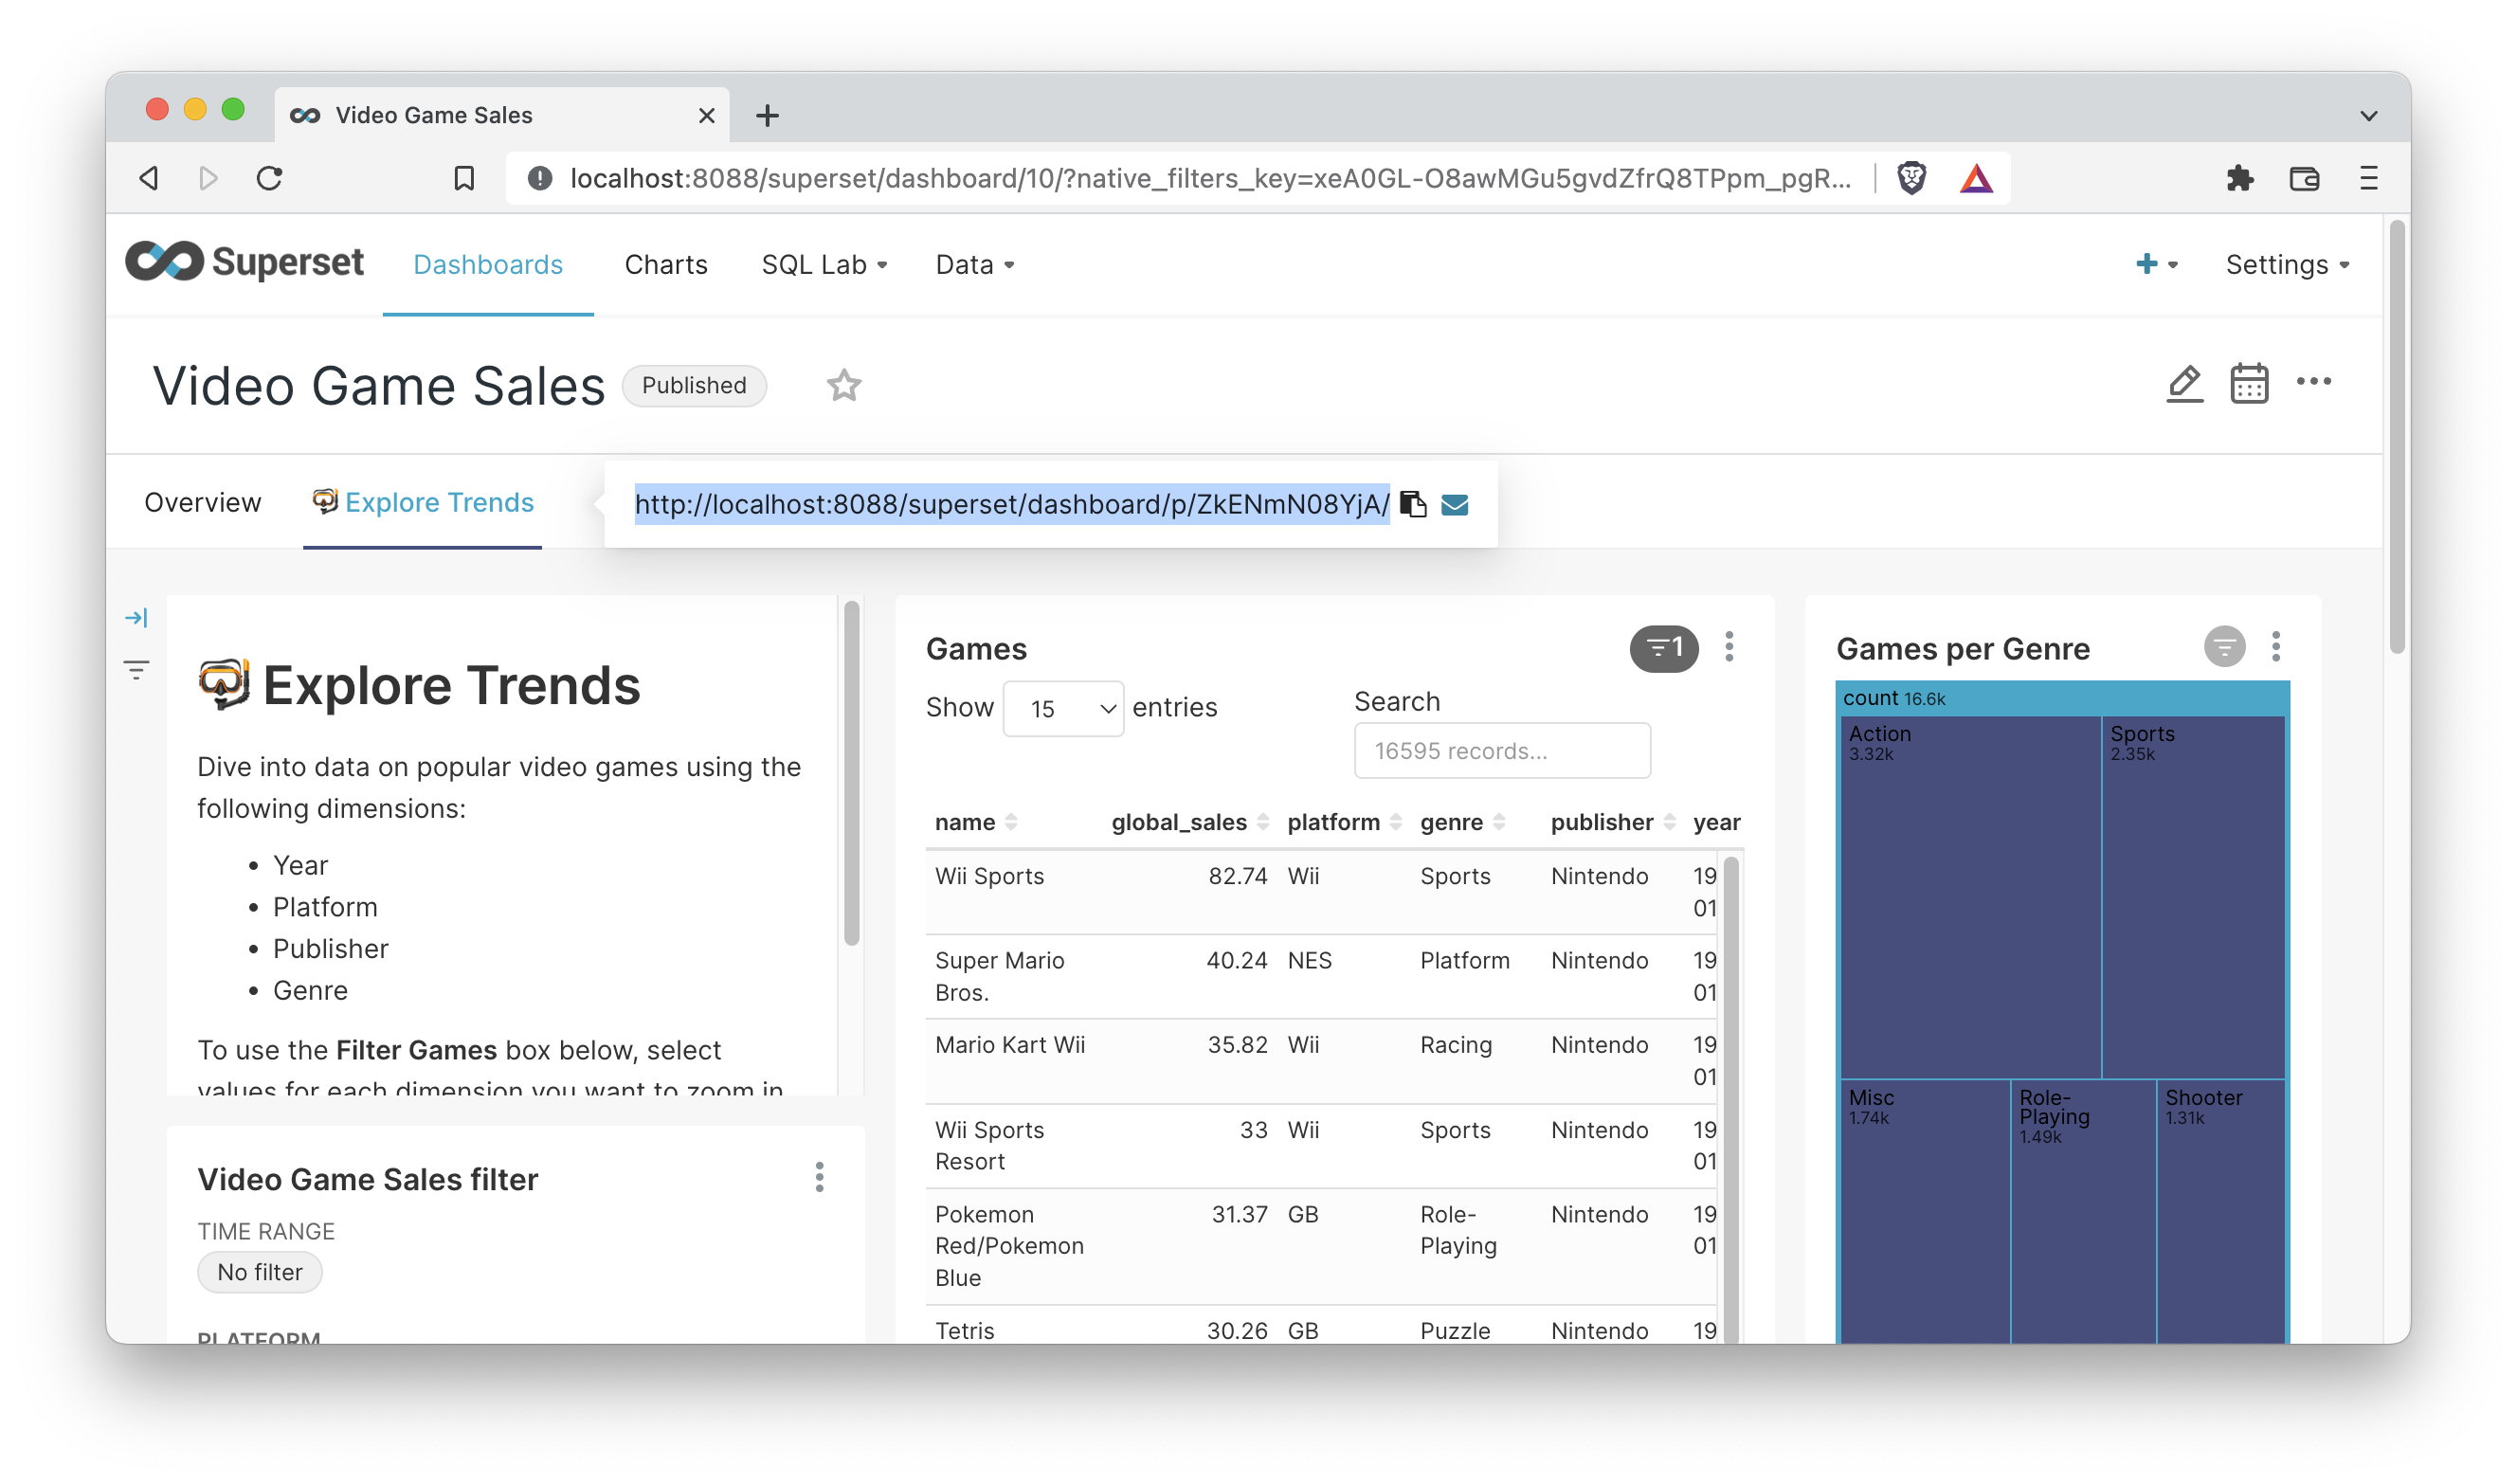
Task: Open the Charts menu item
Action: (666, 264)
